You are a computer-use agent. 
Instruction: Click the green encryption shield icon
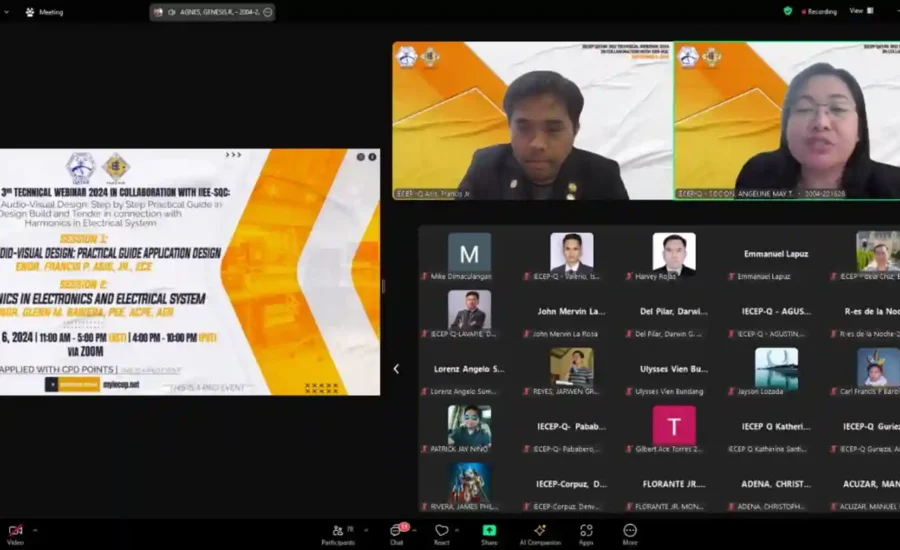(788, 11)
